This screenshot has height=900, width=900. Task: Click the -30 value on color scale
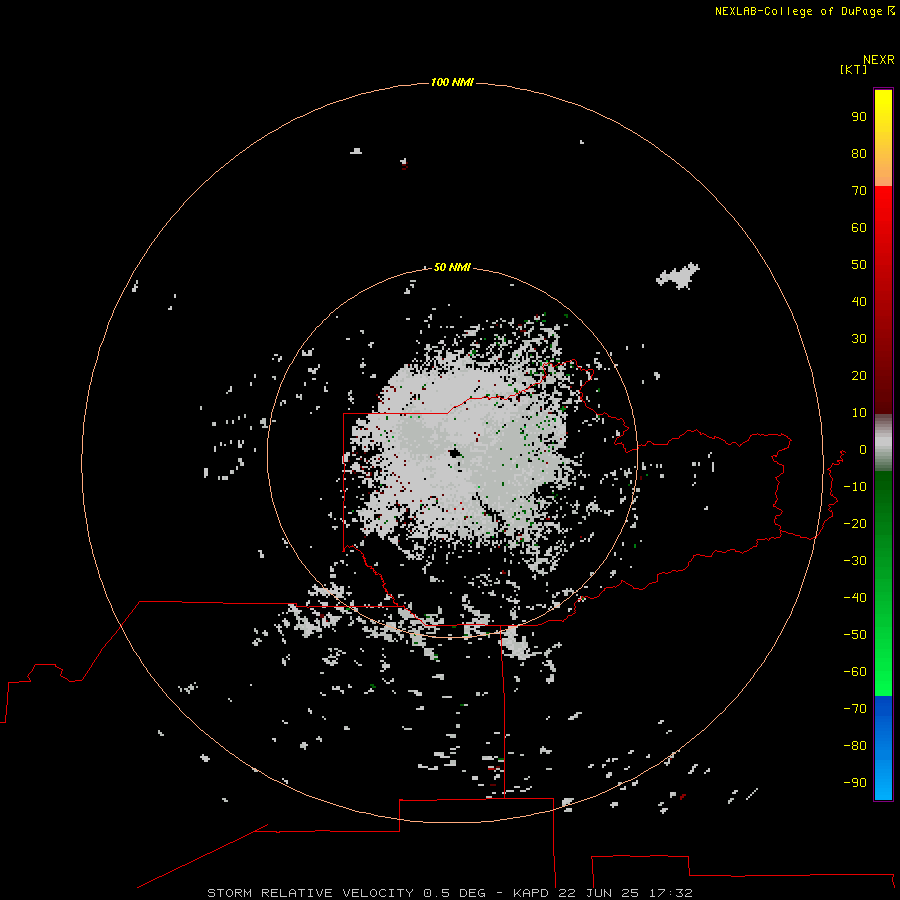point(855,561)
